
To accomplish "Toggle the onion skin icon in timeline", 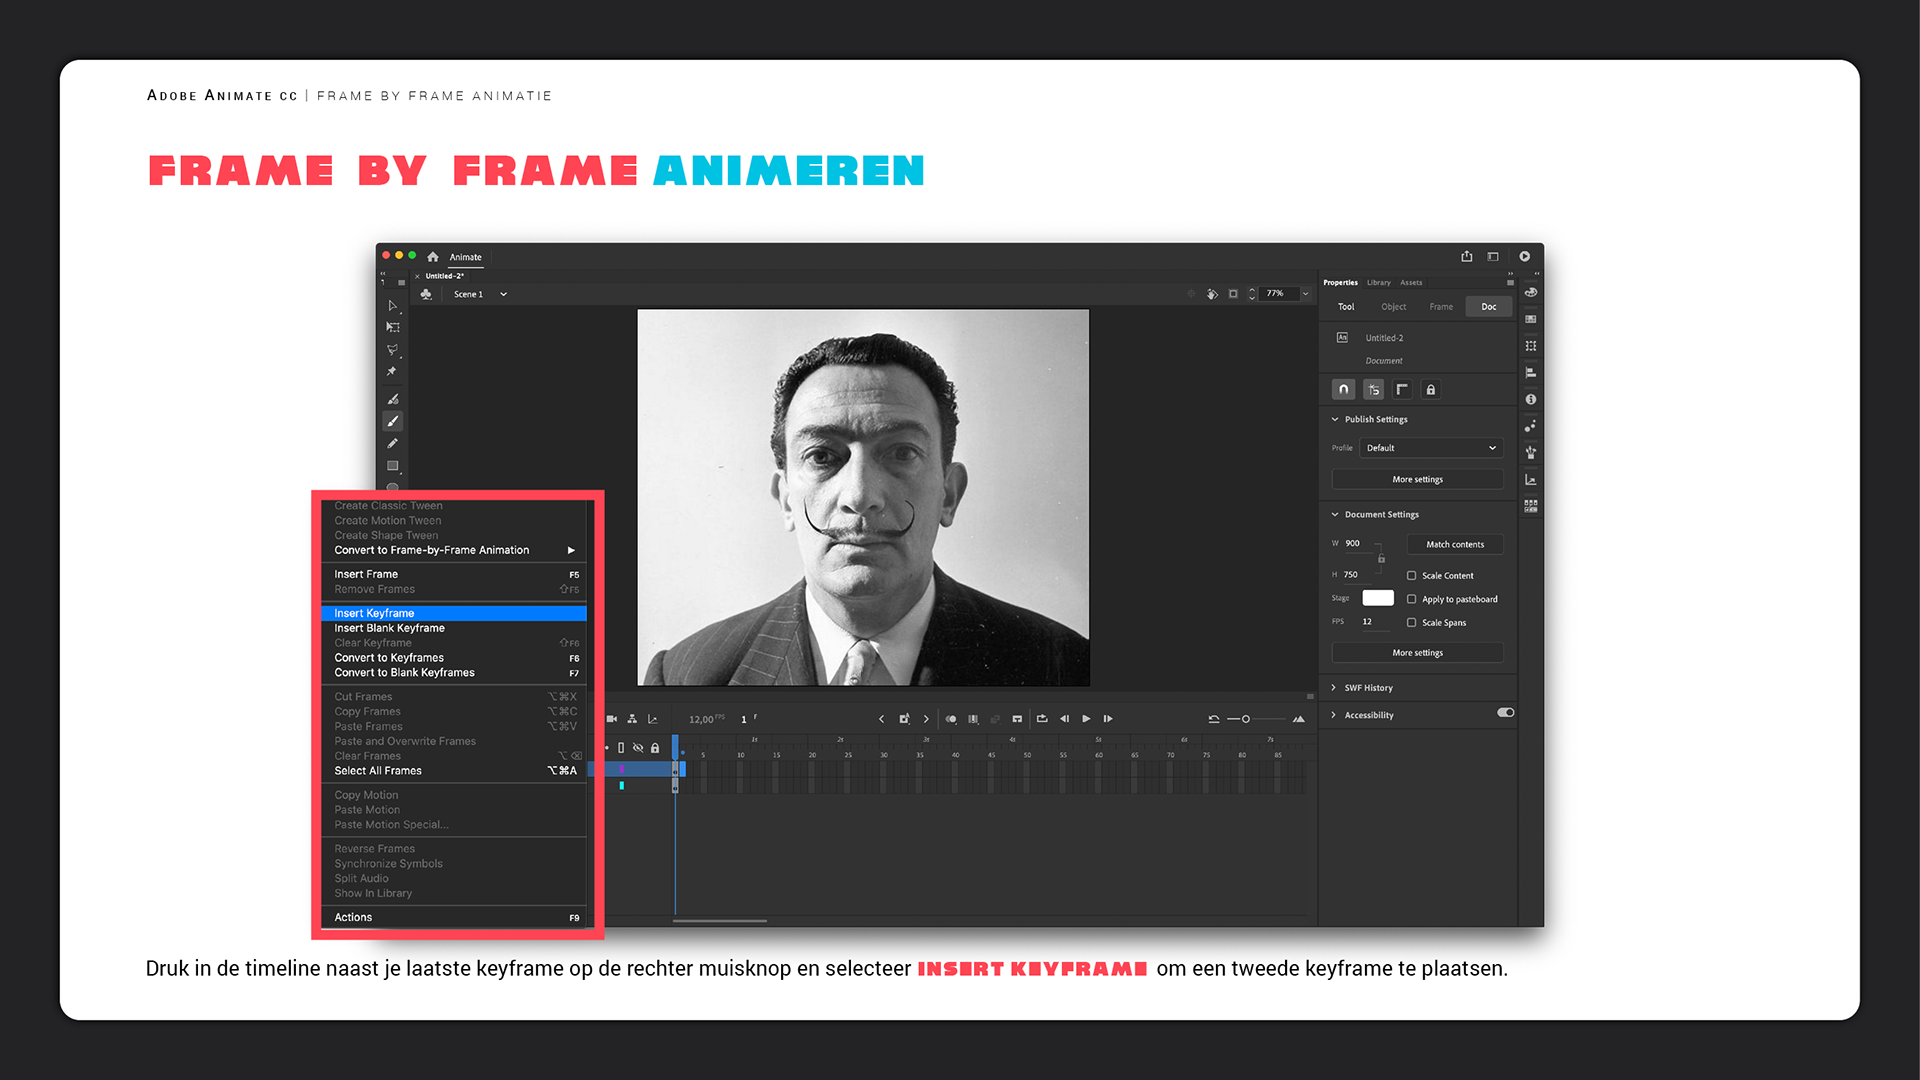I will point(951,719).
